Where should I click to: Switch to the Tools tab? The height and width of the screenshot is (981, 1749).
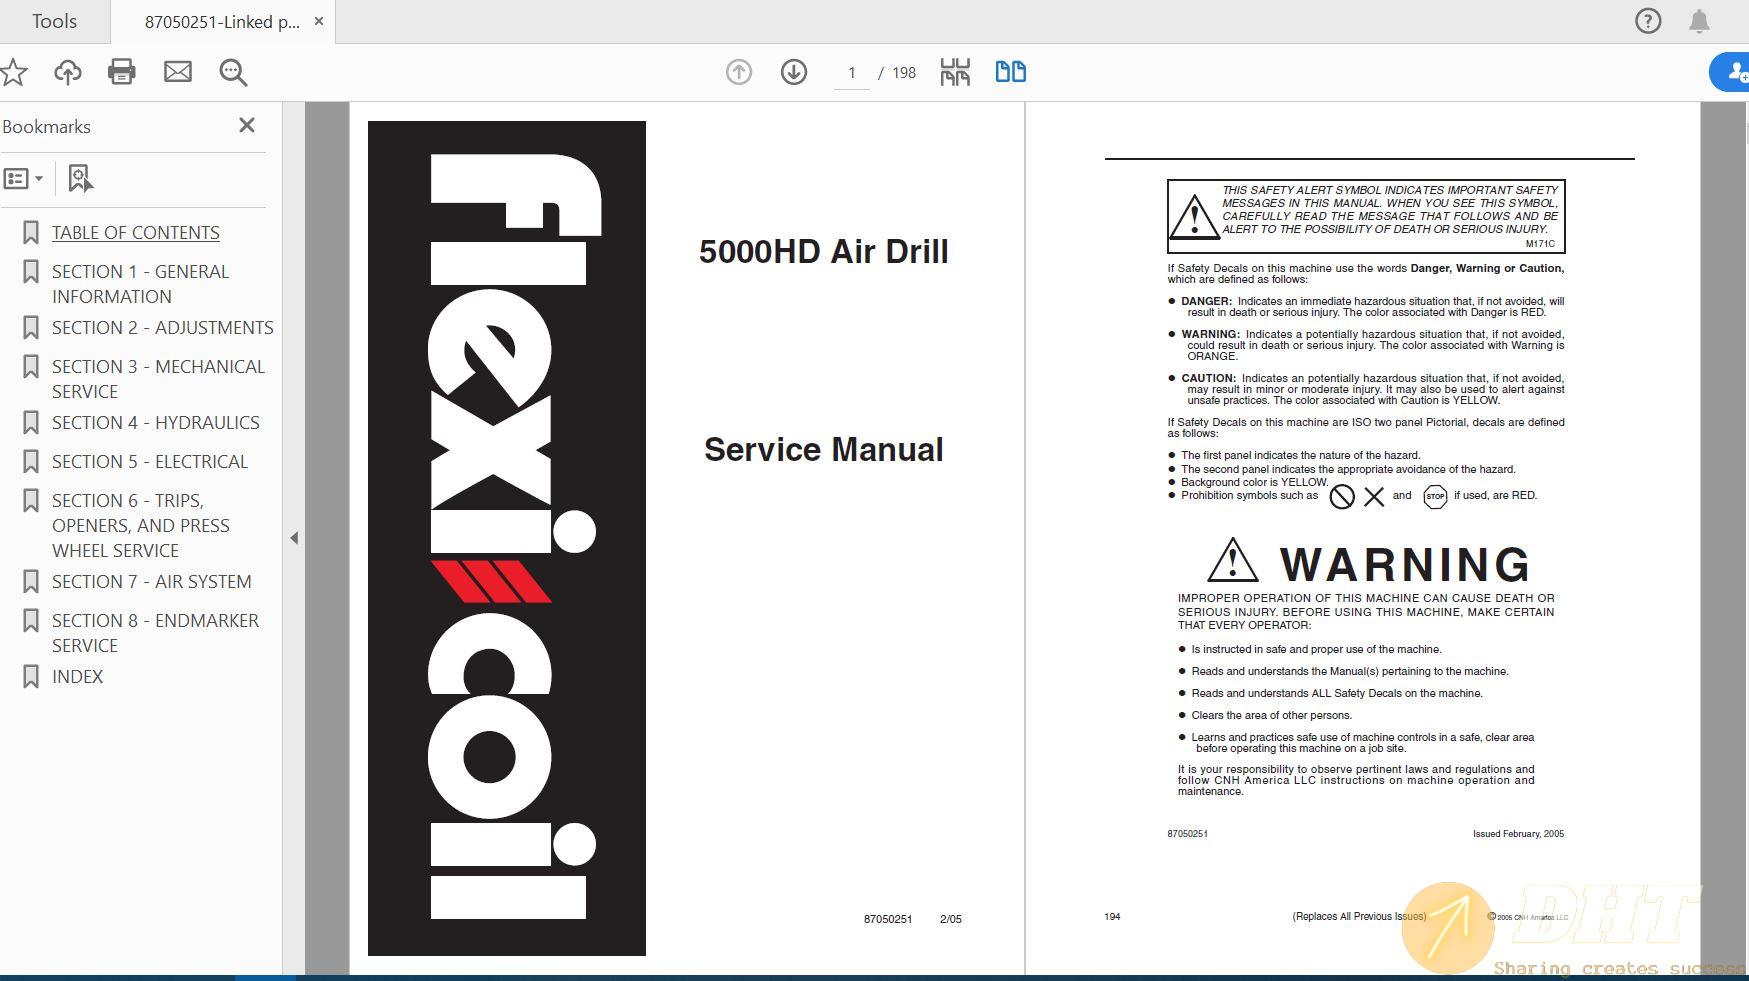point(53,20)
